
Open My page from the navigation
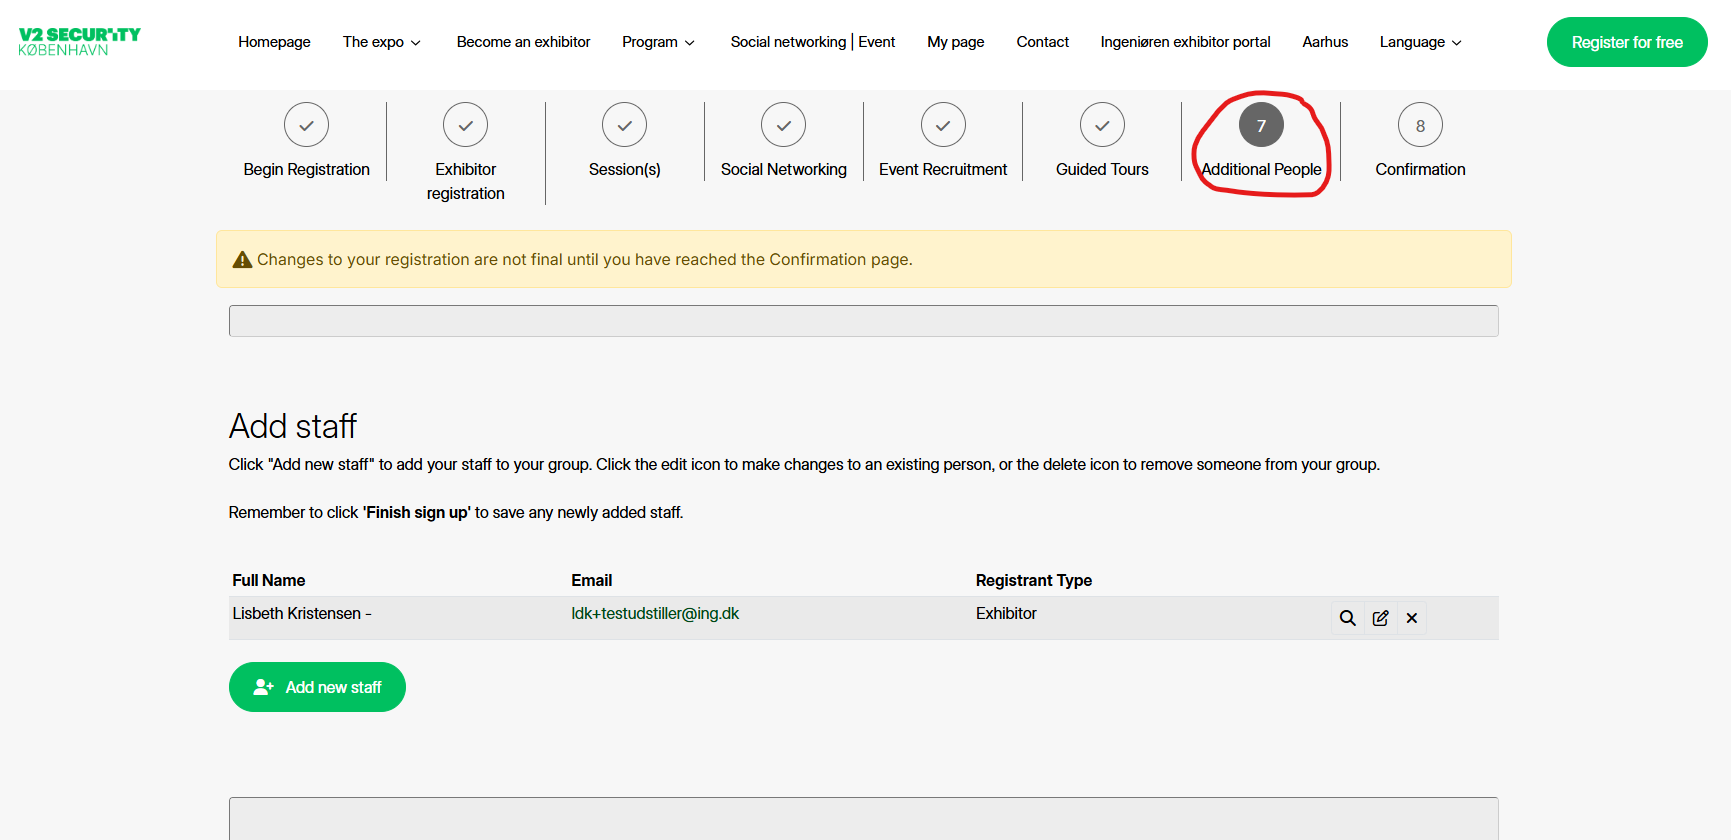[x=955, y=42]
